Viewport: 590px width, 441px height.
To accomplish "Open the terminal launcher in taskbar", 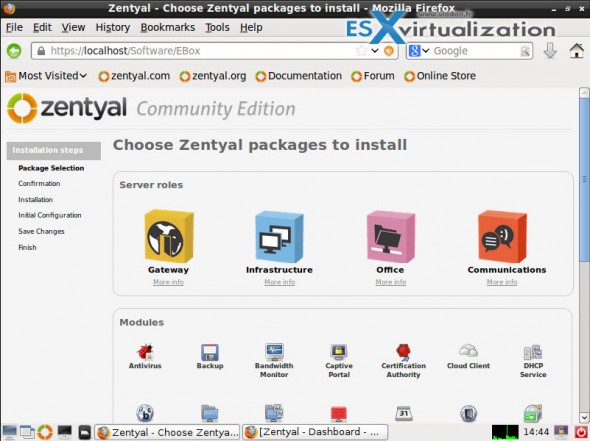I will [x=65, y=432].
